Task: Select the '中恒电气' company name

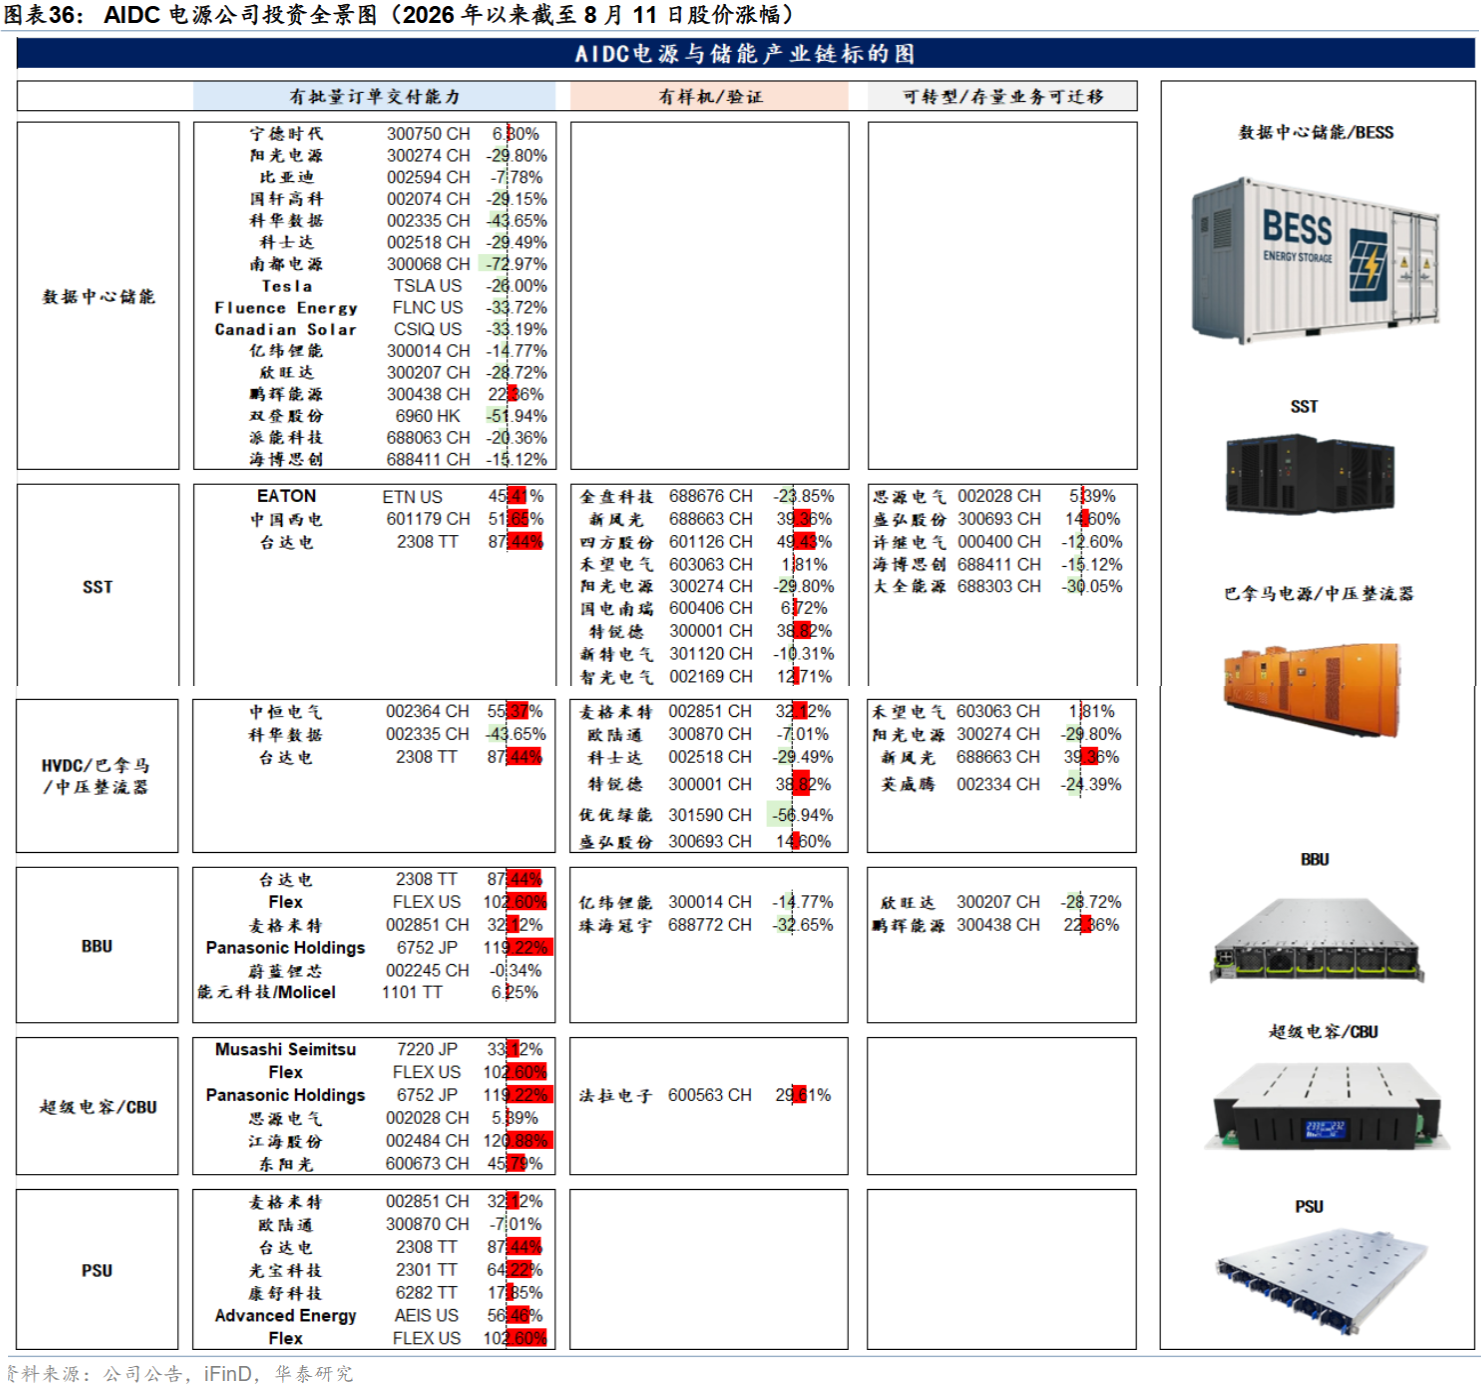Action: (x=287, y=712)
